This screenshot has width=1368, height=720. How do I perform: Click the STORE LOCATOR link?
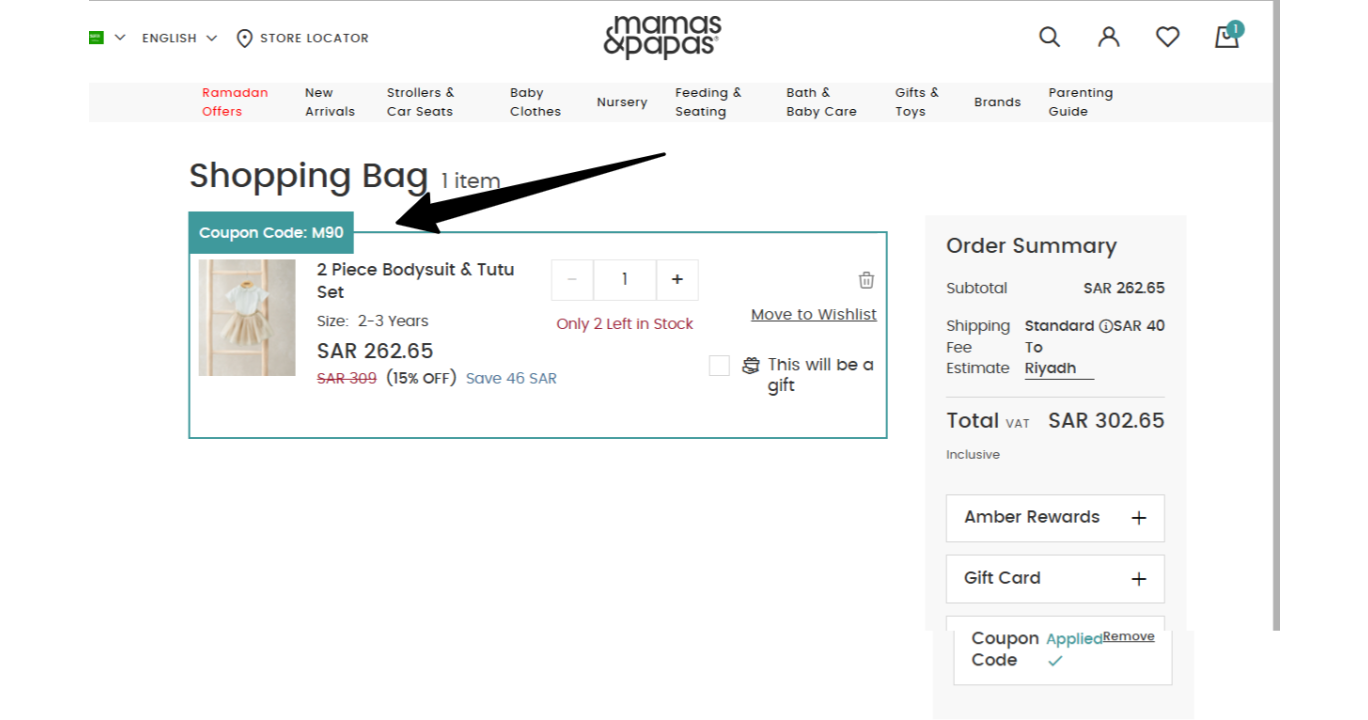click(x=314, y=38)
